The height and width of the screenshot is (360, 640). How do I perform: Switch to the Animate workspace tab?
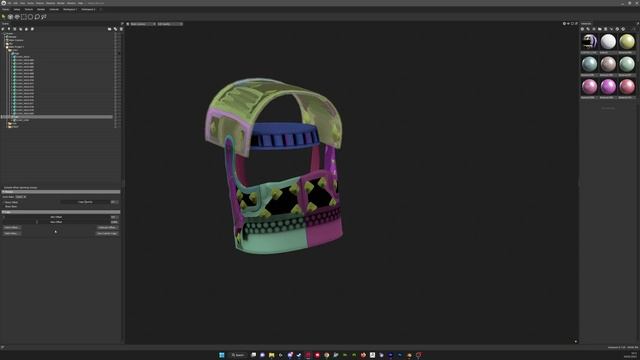click(x=54, y=9)
